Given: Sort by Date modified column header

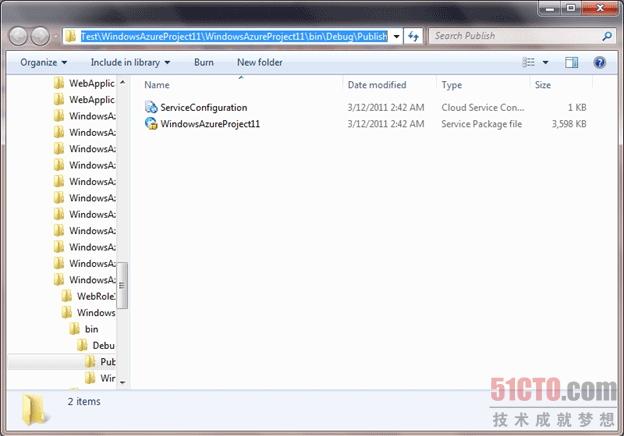Looking at the screenshot, I should coord(377,85).
